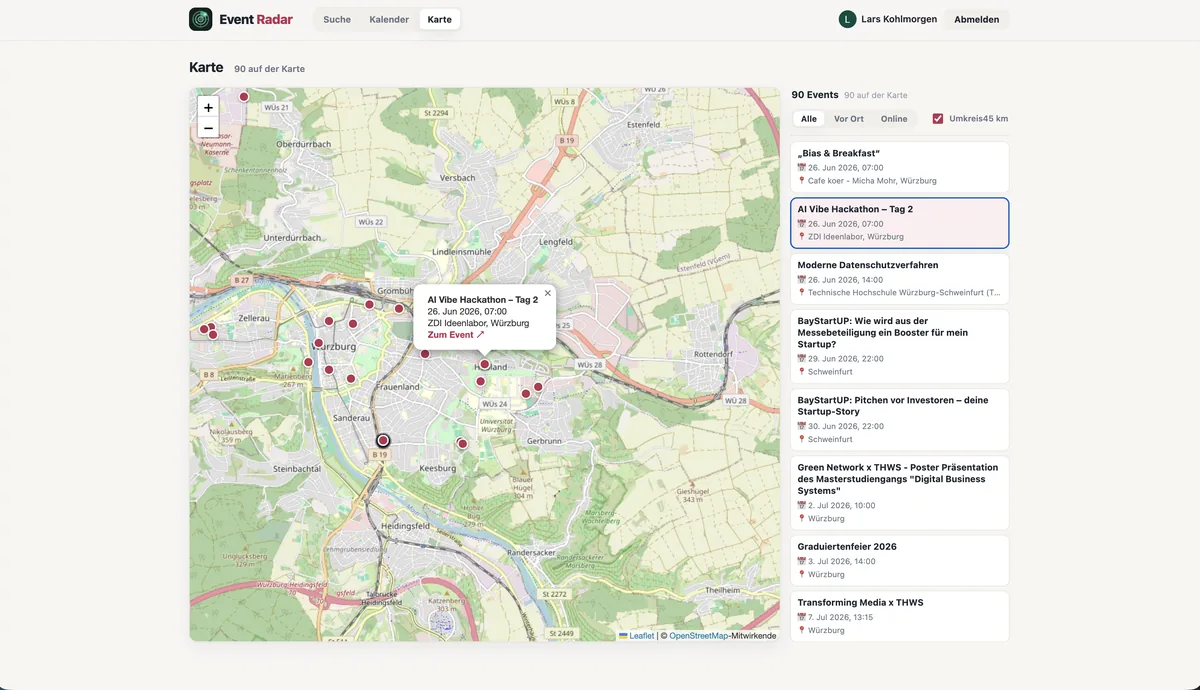This screenshot has width=1200, height=690.
Task: Click pin icon in Transforming Media x THWS card
Action: (x=802, y=631)
